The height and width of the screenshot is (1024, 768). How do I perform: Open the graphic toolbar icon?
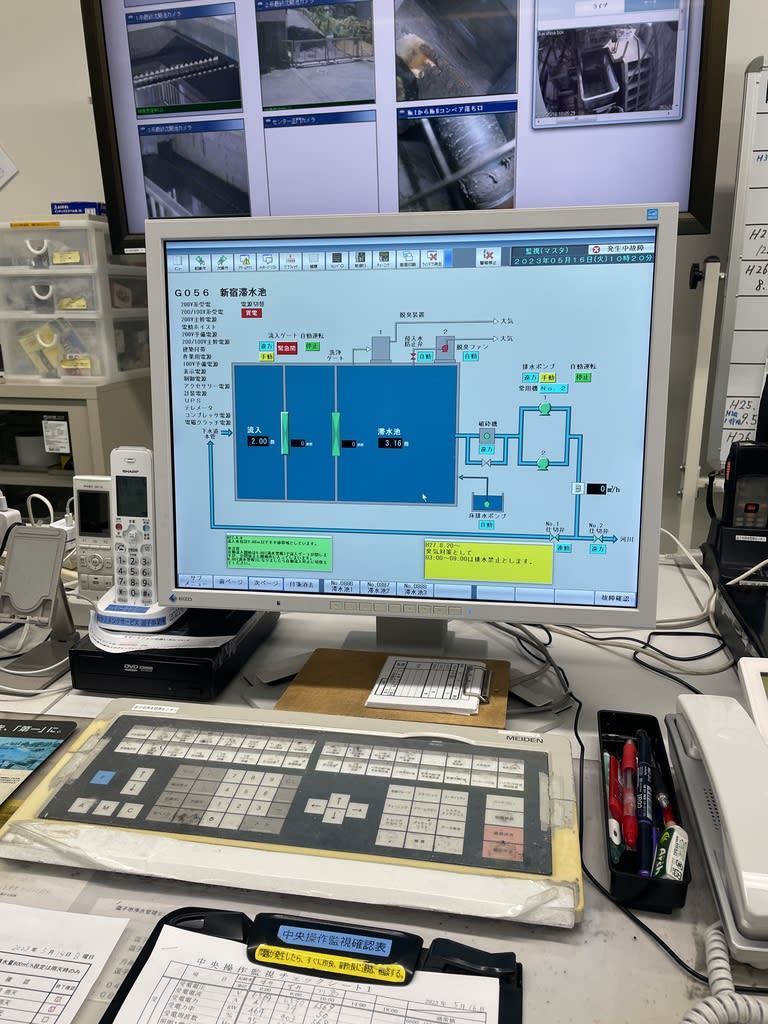[x=291, y=259]
